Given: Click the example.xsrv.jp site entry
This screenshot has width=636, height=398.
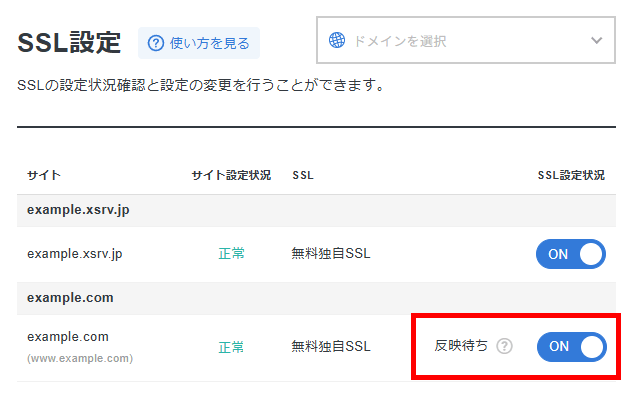Looking at the screenshot, I should pos(75,254).
